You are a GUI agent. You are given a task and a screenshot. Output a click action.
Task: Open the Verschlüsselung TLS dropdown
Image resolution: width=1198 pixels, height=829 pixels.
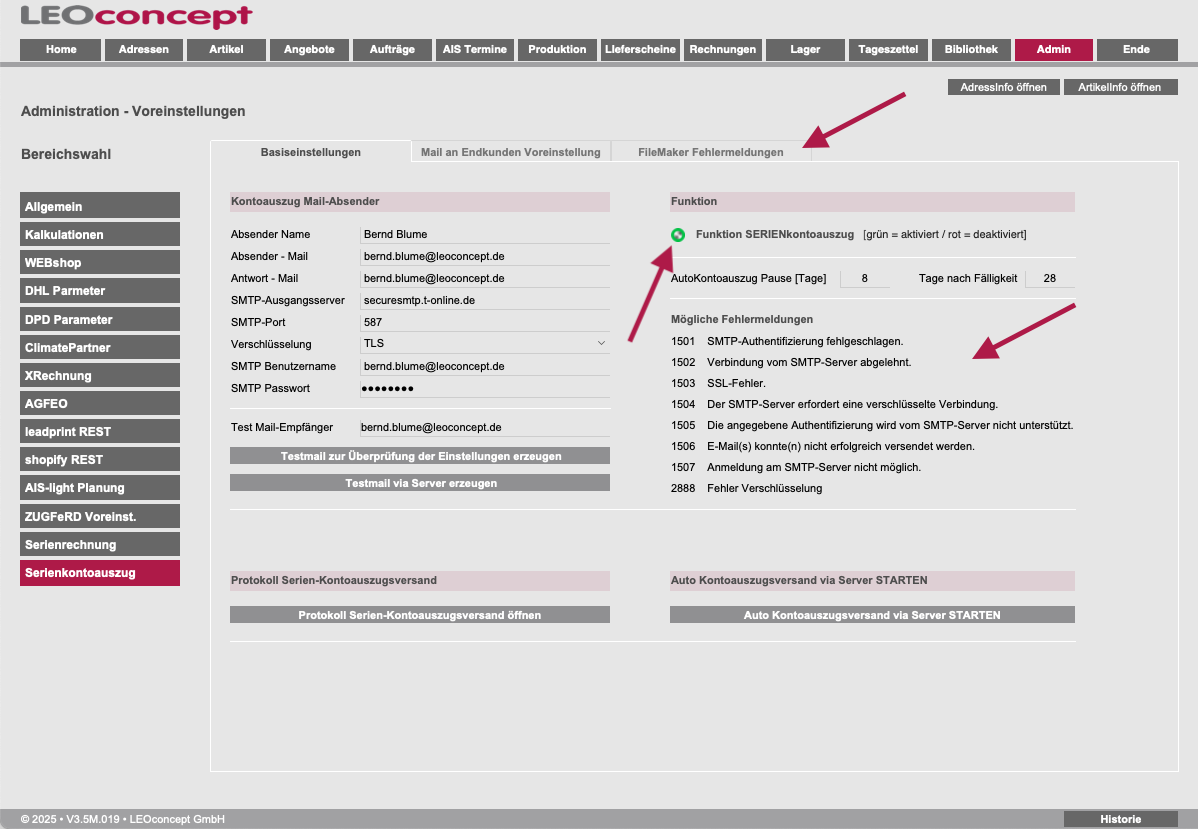point(485,344)
